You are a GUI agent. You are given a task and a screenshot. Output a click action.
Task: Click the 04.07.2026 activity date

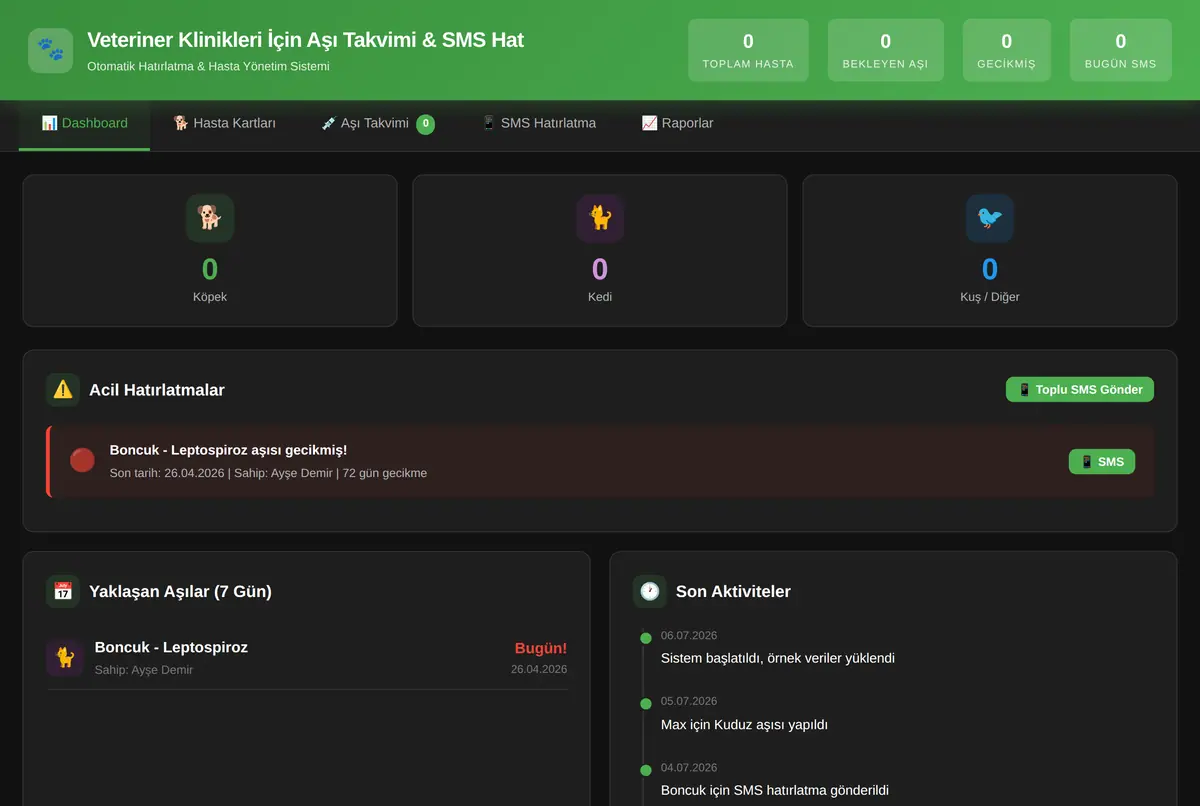coord(689,768)
